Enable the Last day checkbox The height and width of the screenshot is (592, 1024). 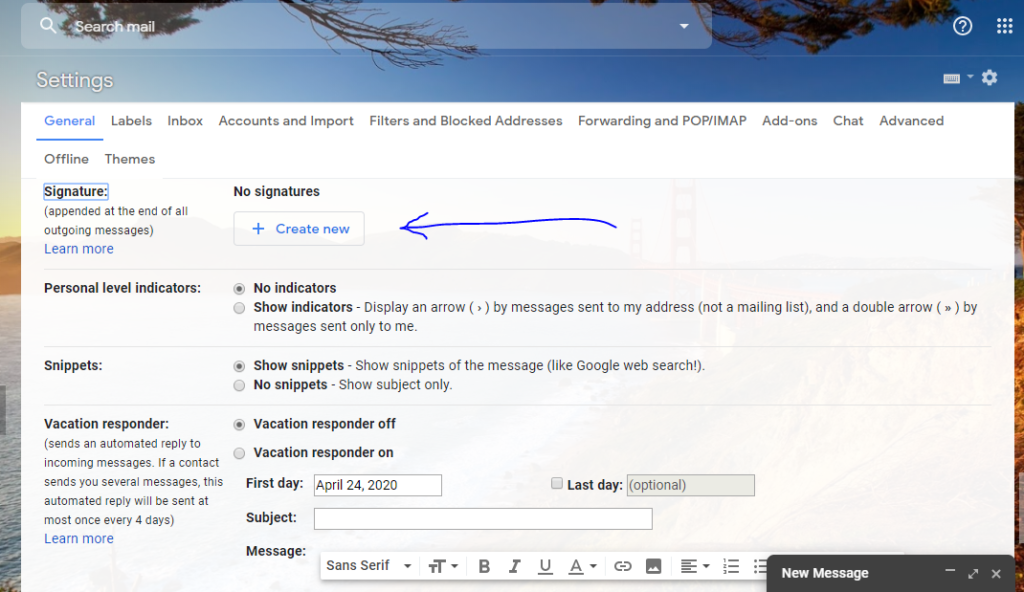click(x=557, y=484)
